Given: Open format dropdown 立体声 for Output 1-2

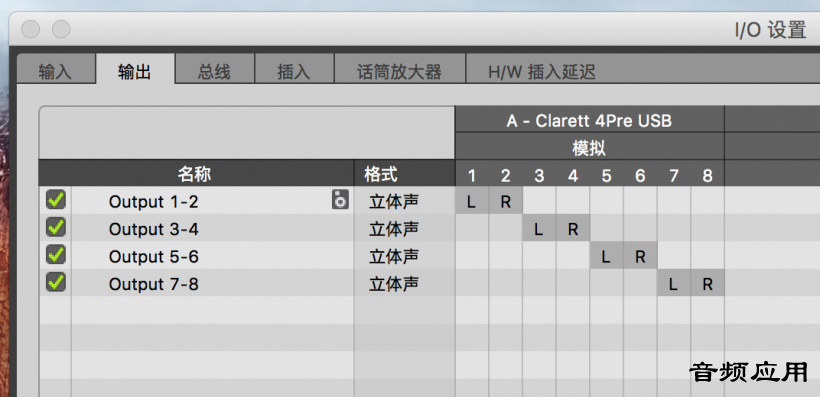Looking at the screenshot, I should [394, 201].
